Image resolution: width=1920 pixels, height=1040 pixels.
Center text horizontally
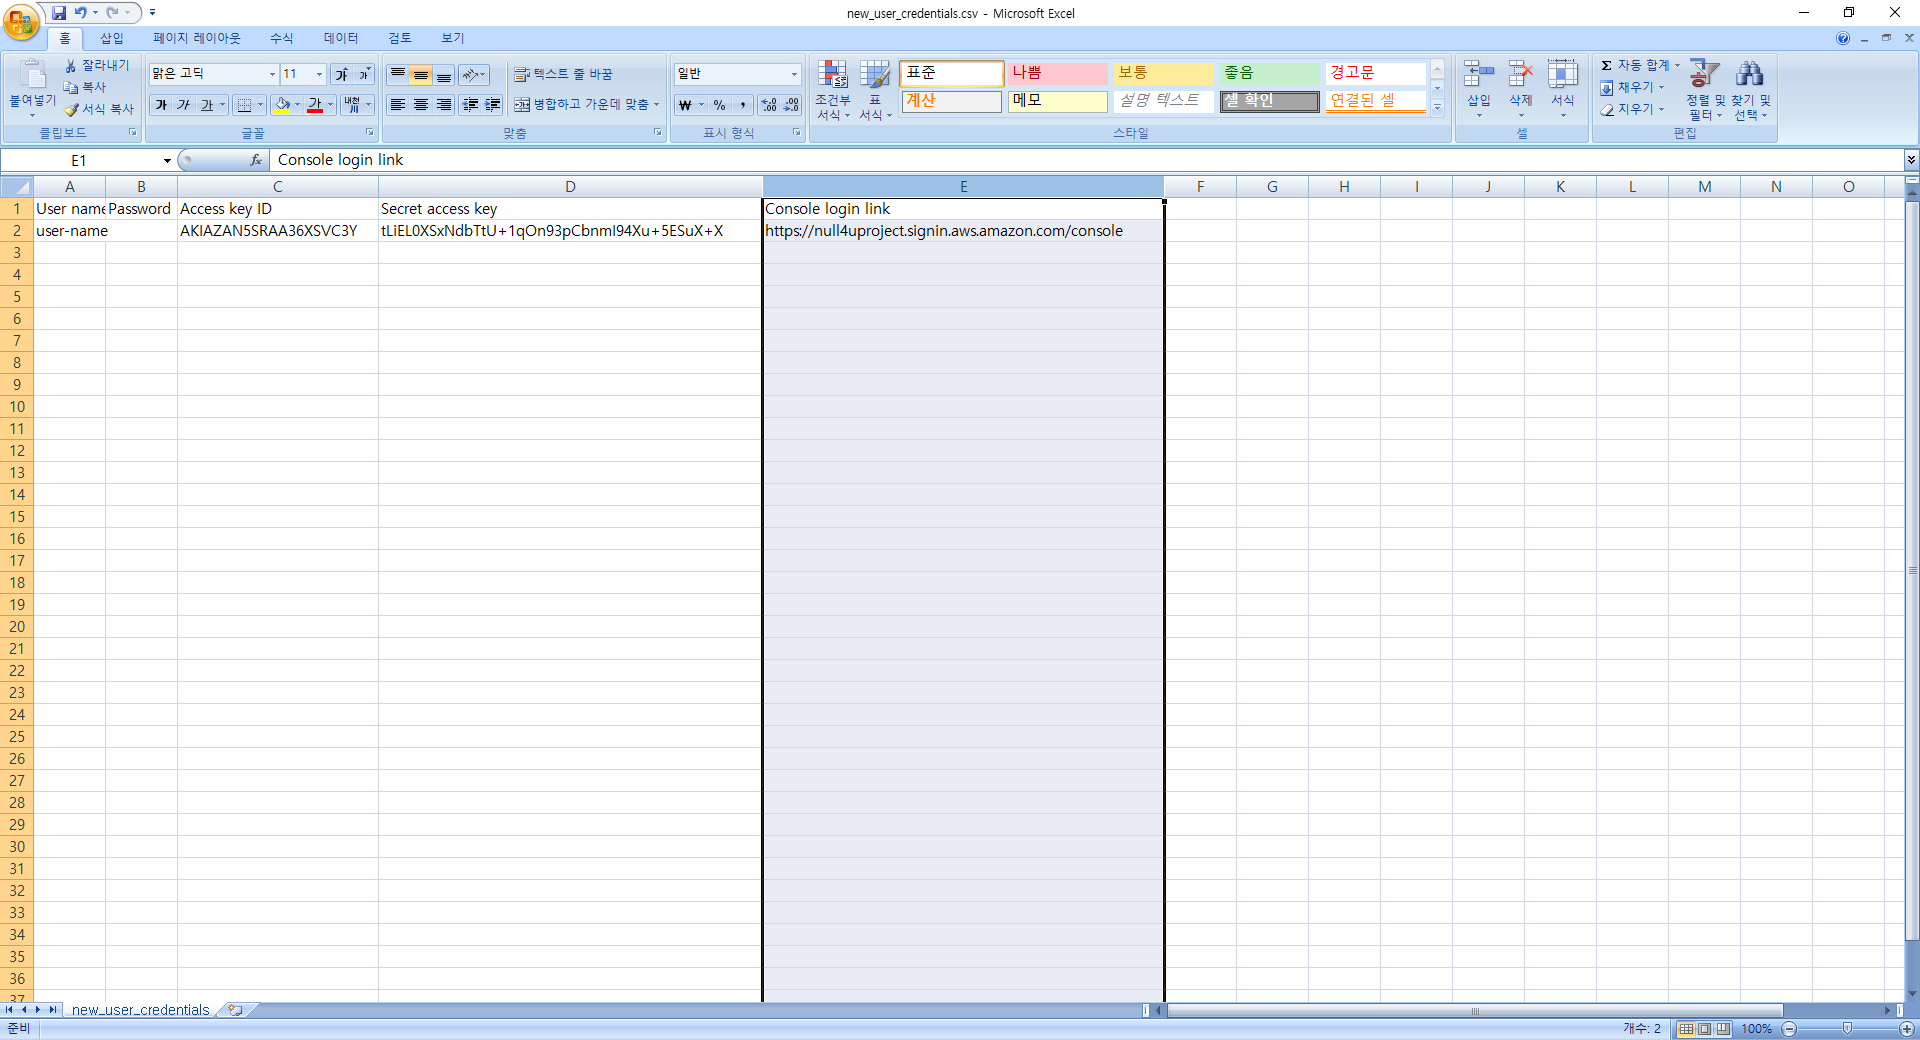[421, 105]
